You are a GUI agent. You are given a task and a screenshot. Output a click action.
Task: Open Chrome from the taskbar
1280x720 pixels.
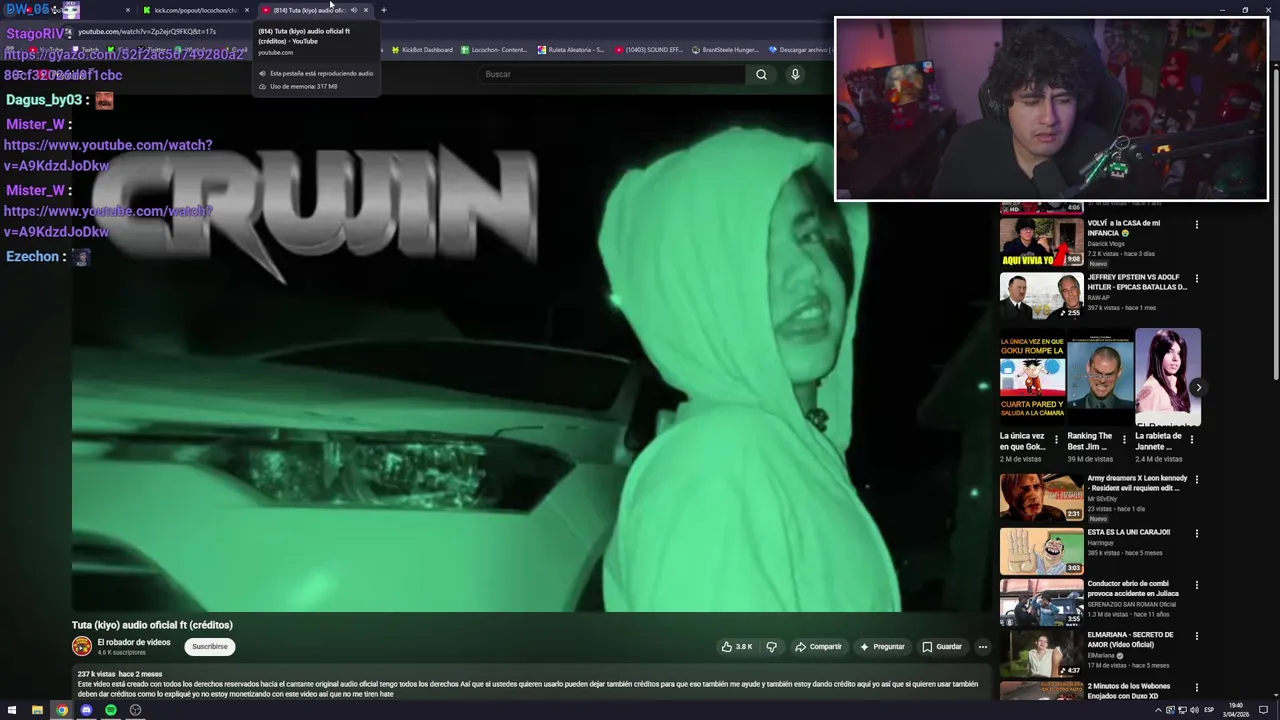point(62,710)
